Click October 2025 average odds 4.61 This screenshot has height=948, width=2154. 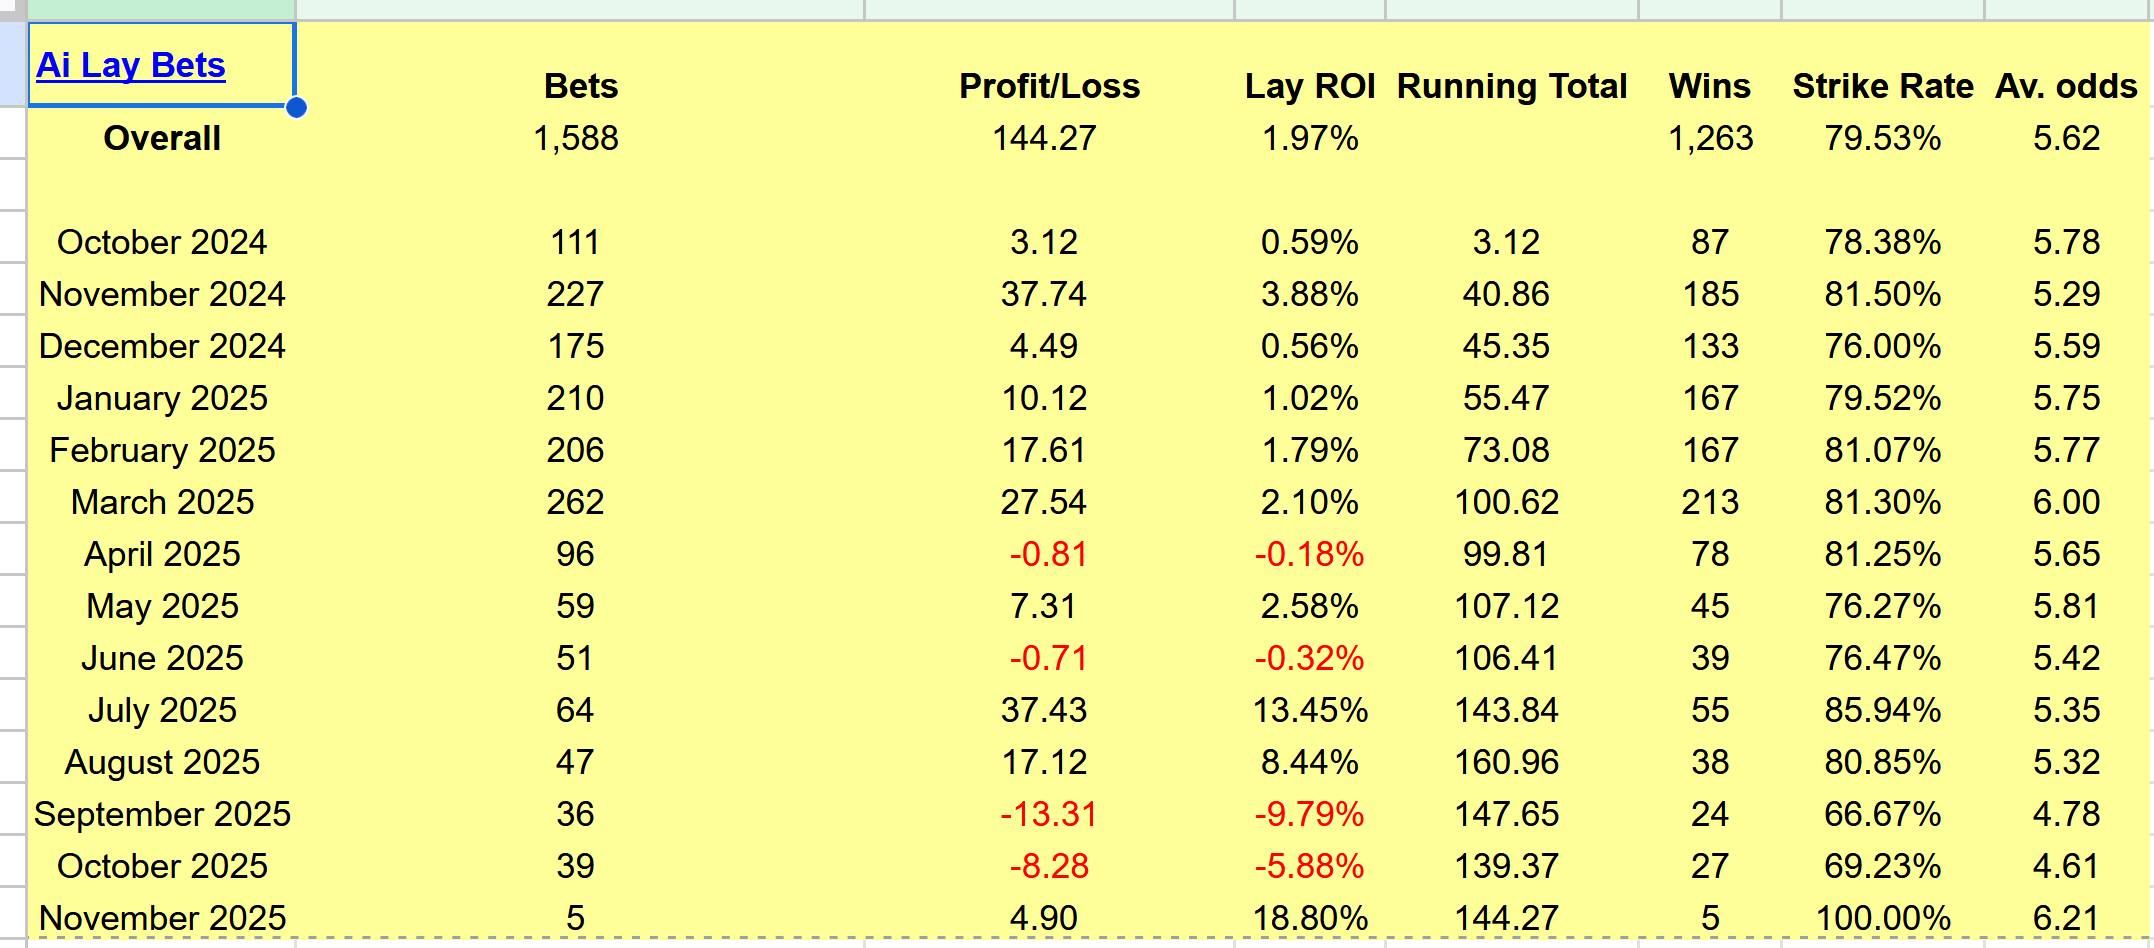pyautogui.click(x=2066, y=866)
